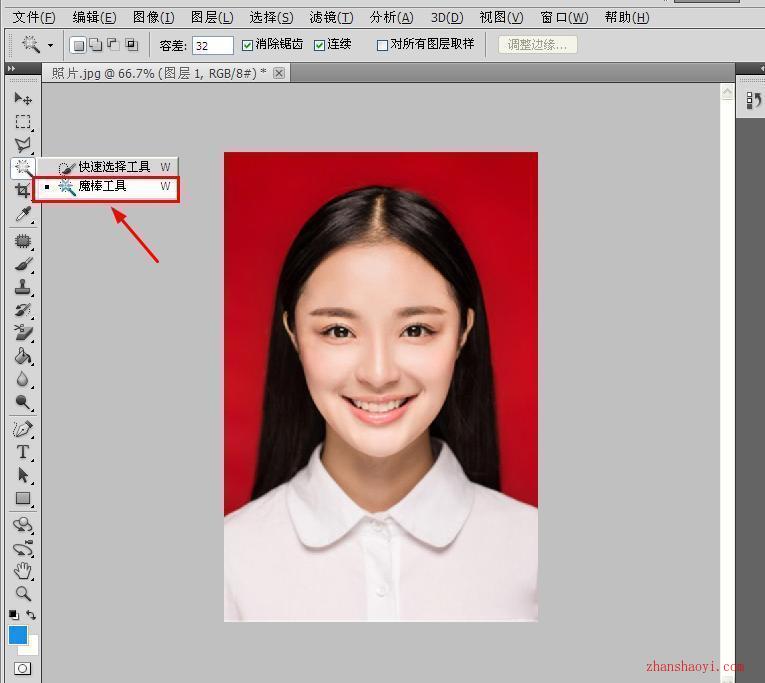This screenshot has height=683, width=765.
Task: Activate the 照片.jpg document tab
Action: [159, 73]
